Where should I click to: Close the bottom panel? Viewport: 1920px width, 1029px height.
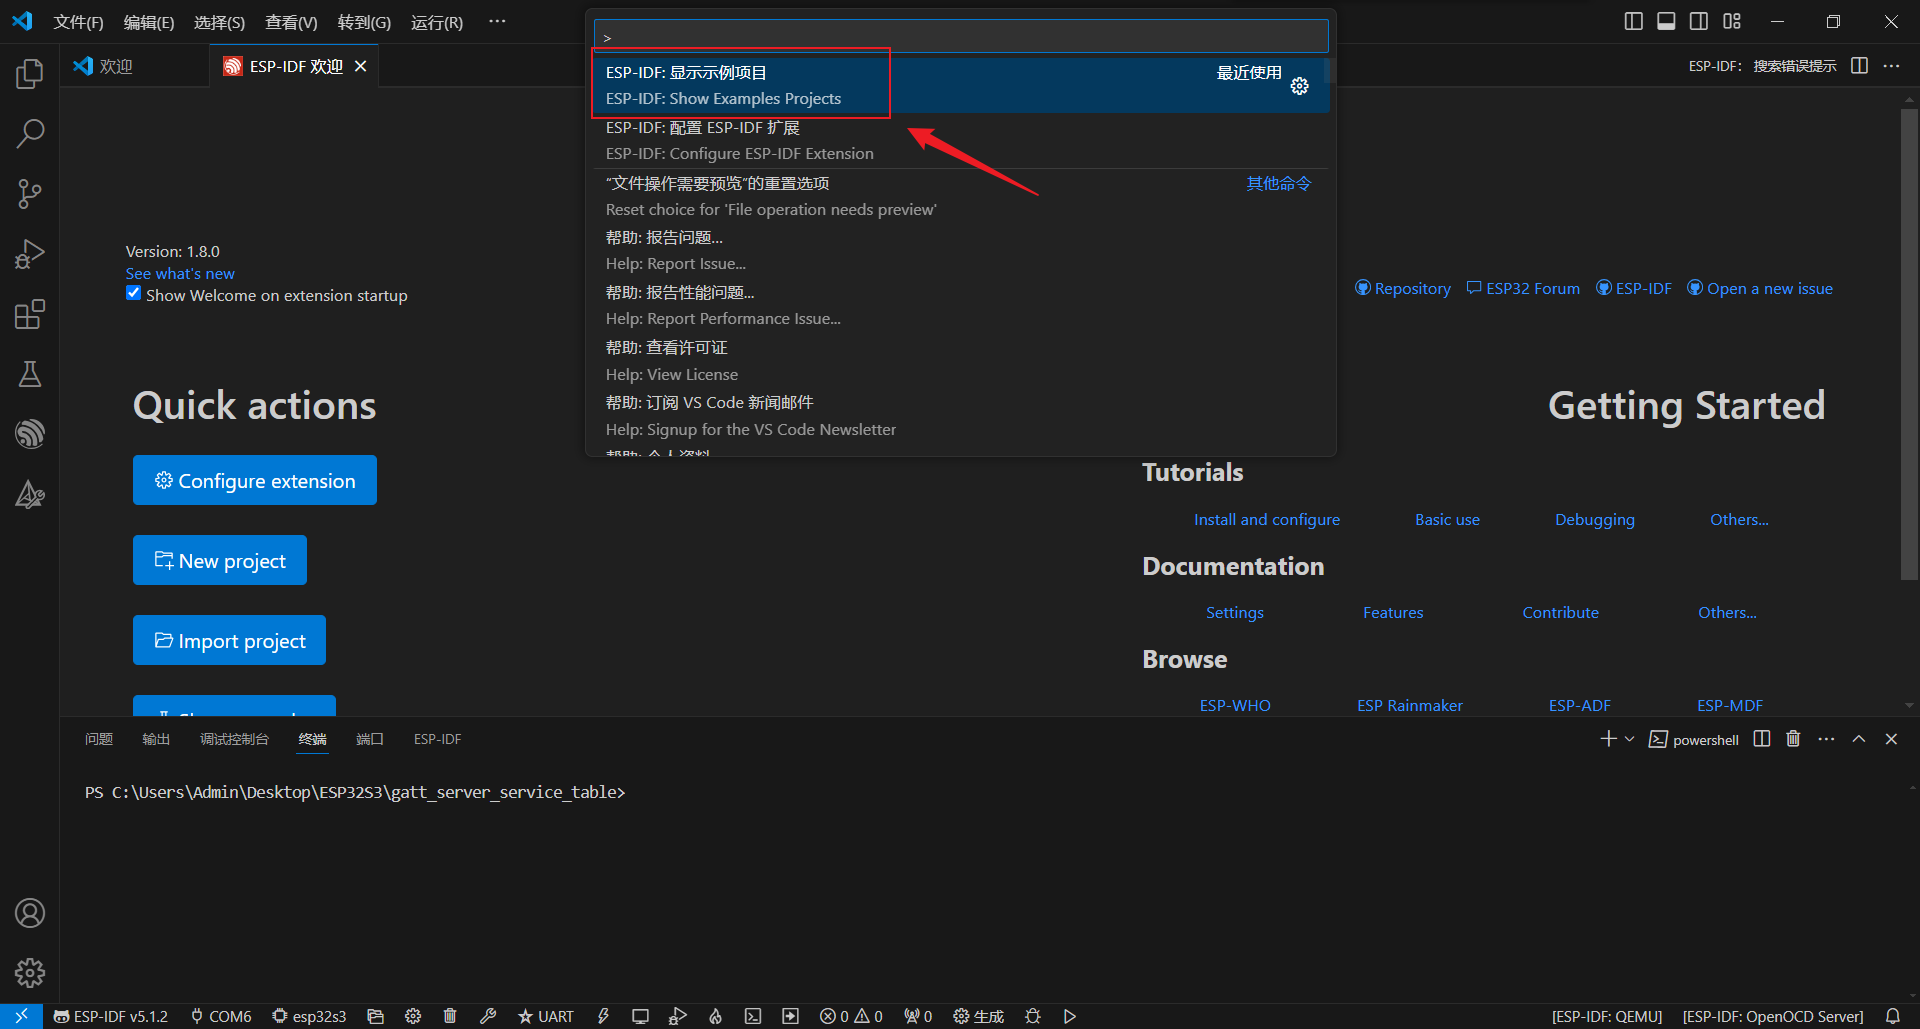pyautogui.click(x=1891, y=739)
